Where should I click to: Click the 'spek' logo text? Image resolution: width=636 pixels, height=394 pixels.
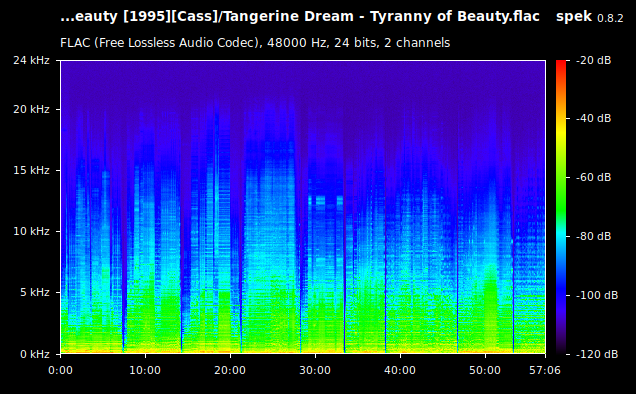coord(574,17)
